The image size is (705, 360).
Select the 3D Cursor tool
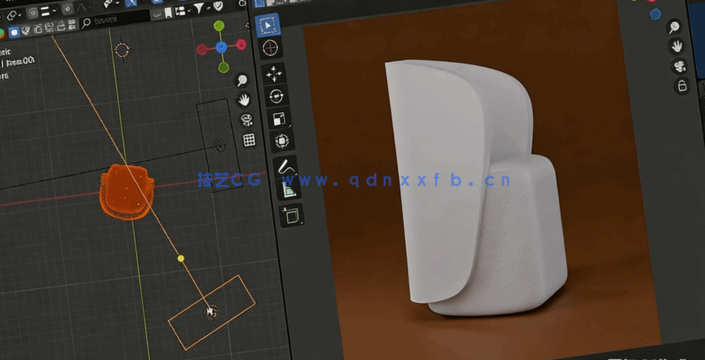point(271,48)
